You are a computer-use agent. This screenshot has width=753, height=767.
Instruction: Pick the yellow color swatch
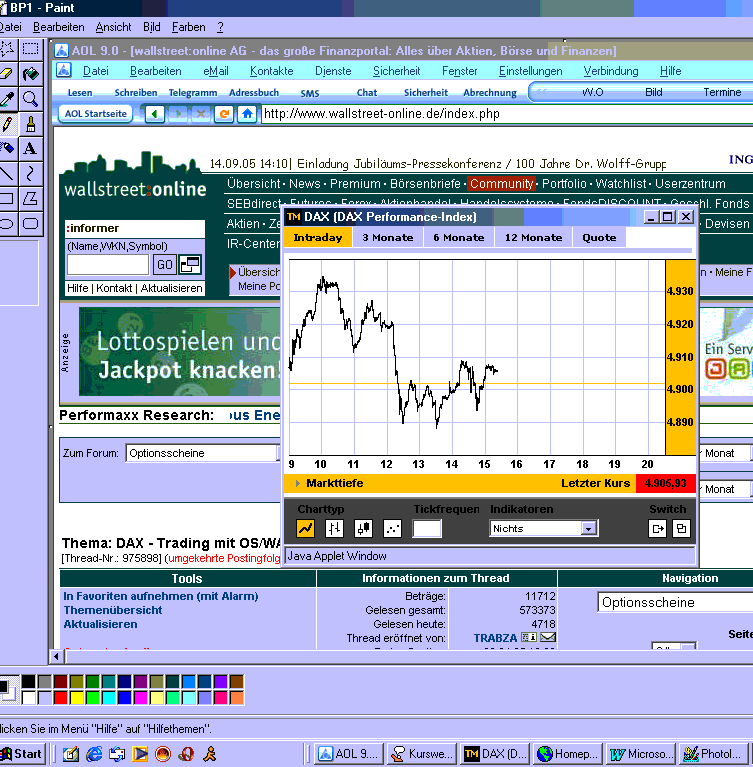point(77,697)
